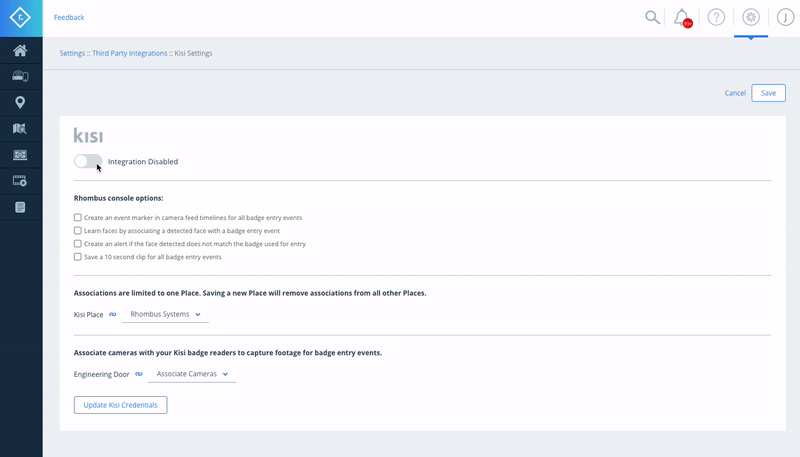
Task: Check Learn faces by associating option
Action: pyautogui.click(x=78, y=231)
